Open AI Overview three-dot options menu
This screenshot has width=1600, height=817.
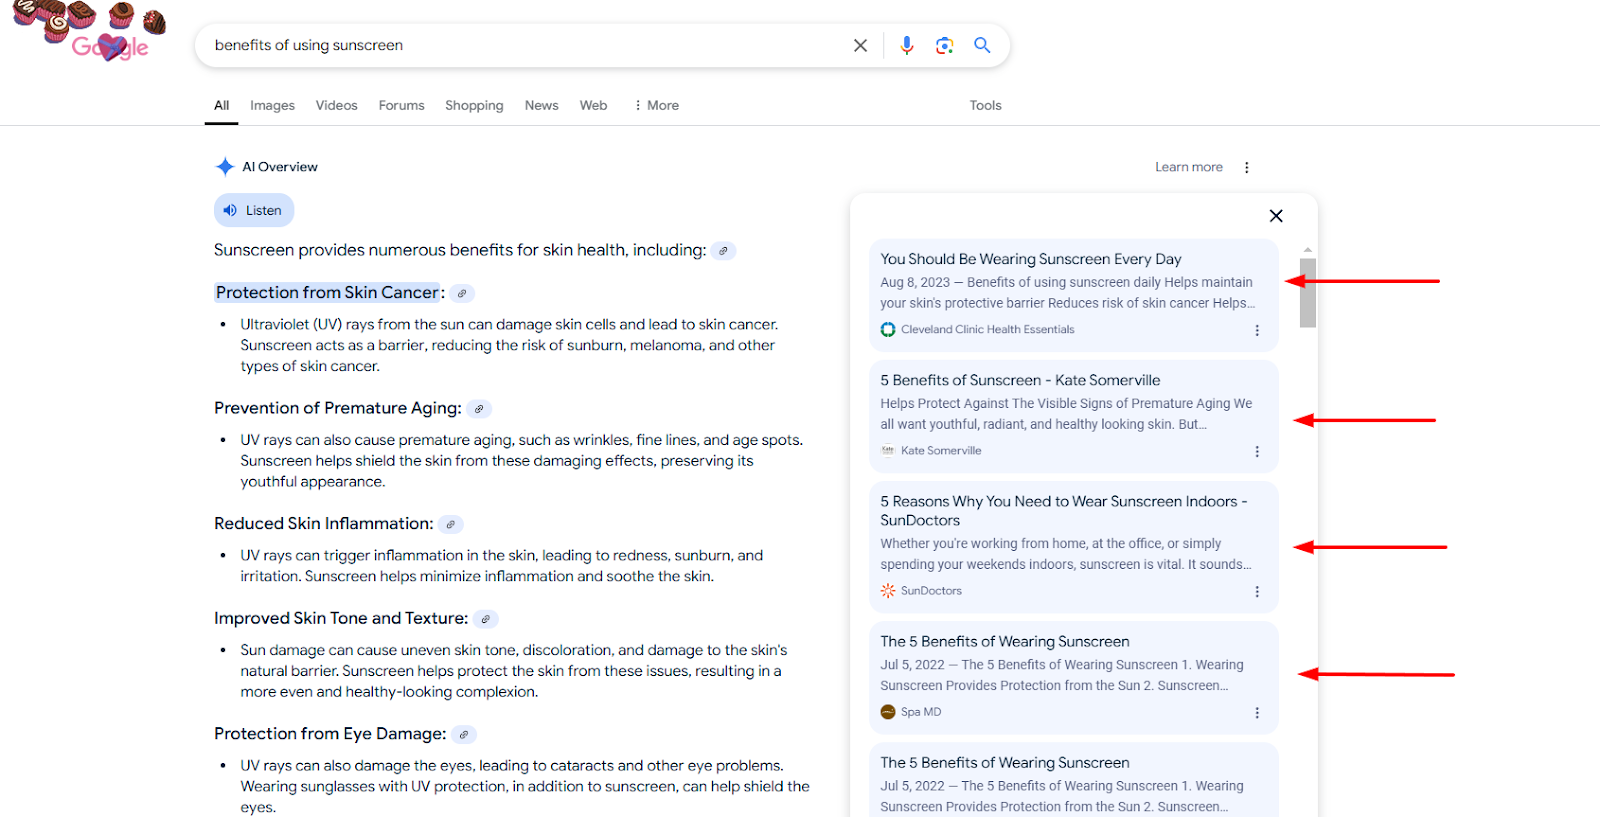pos(1246,167)
